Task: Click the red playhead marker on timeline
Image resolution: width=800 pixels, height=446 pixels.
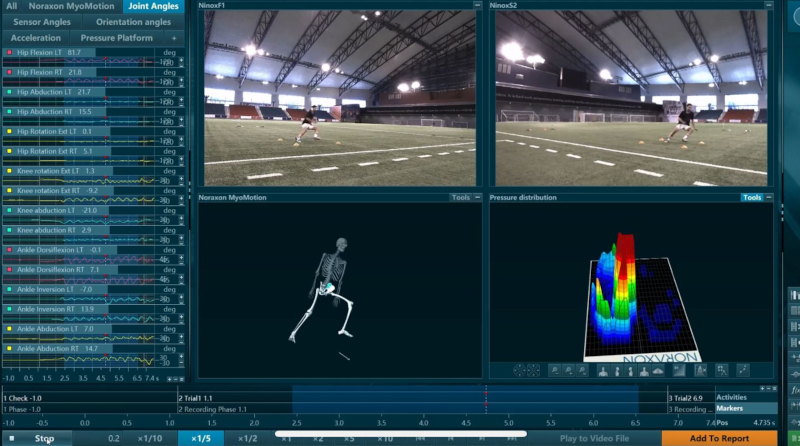Action: click(486, 393)
